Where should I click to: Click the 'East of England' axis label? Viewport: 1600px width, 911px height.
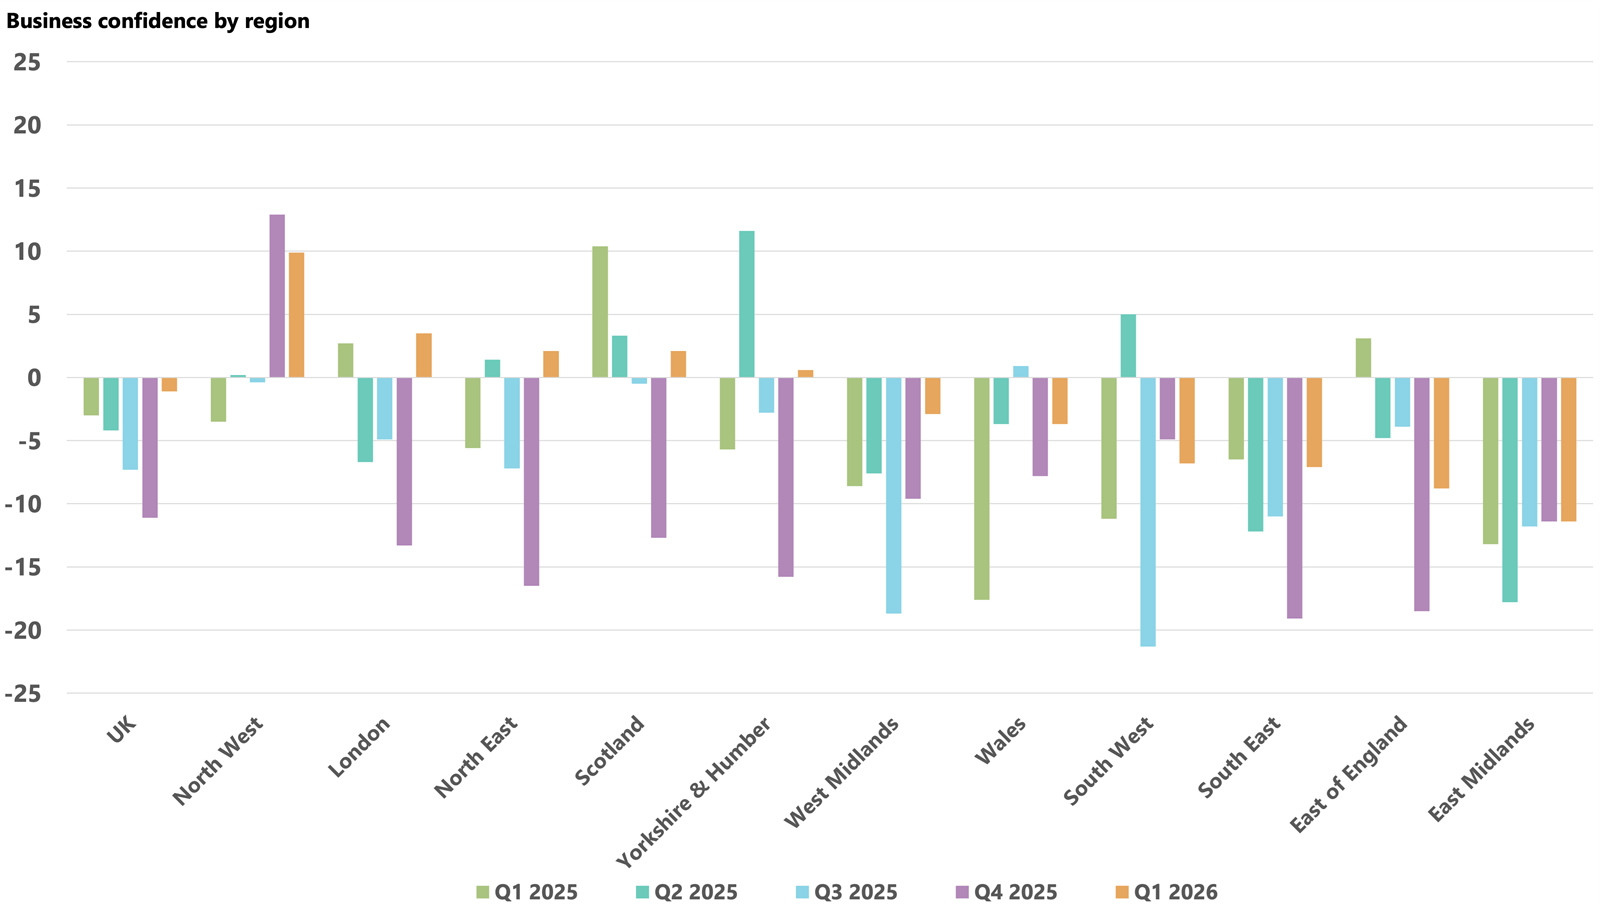(1348, 774)
